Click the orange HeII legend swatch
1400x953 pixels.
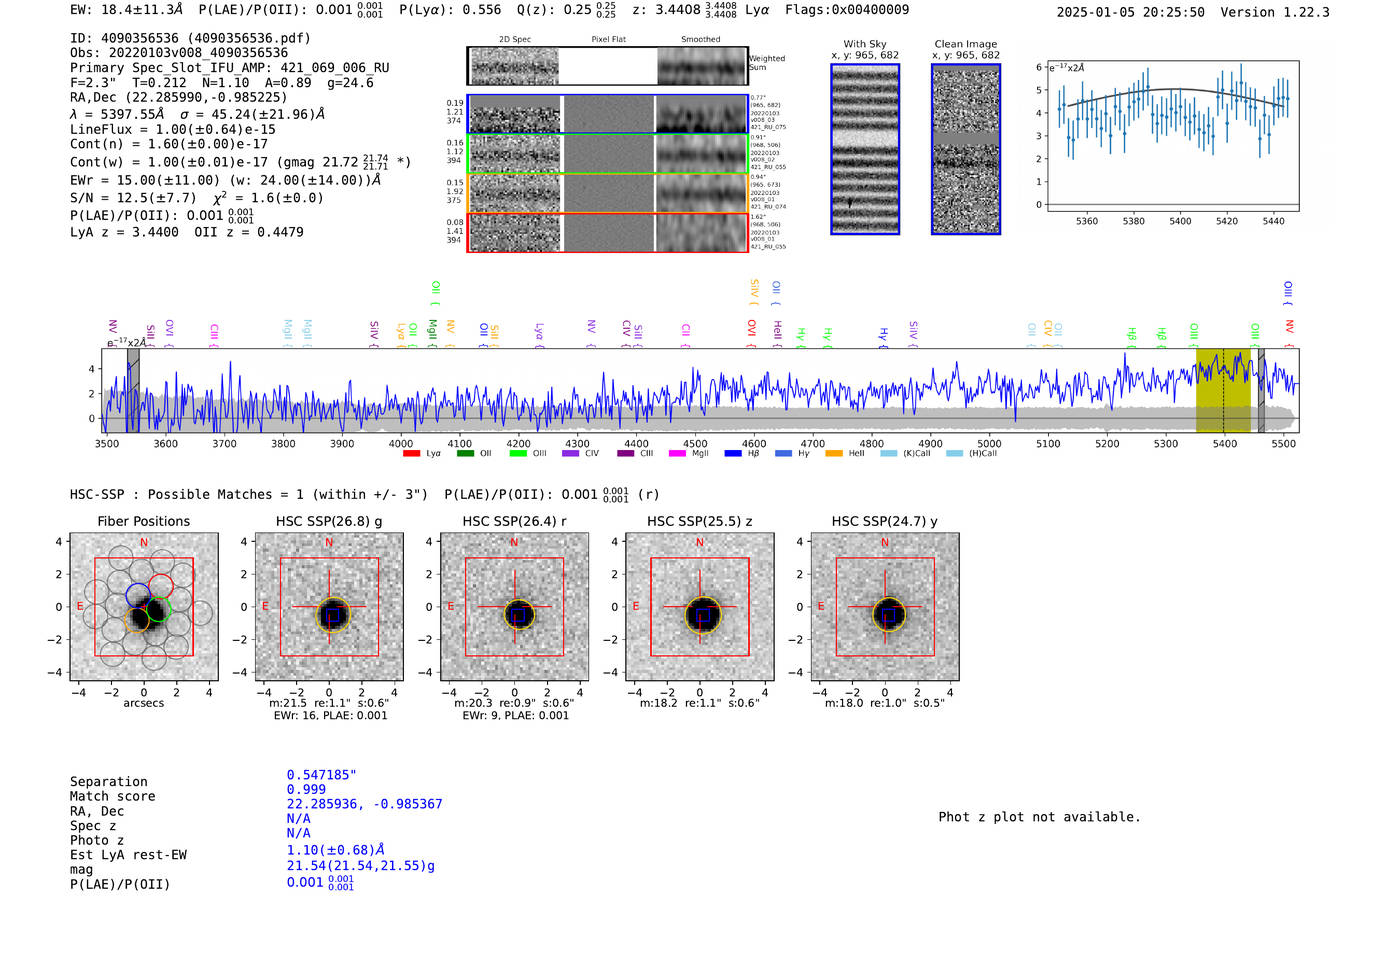coord(834,454)
